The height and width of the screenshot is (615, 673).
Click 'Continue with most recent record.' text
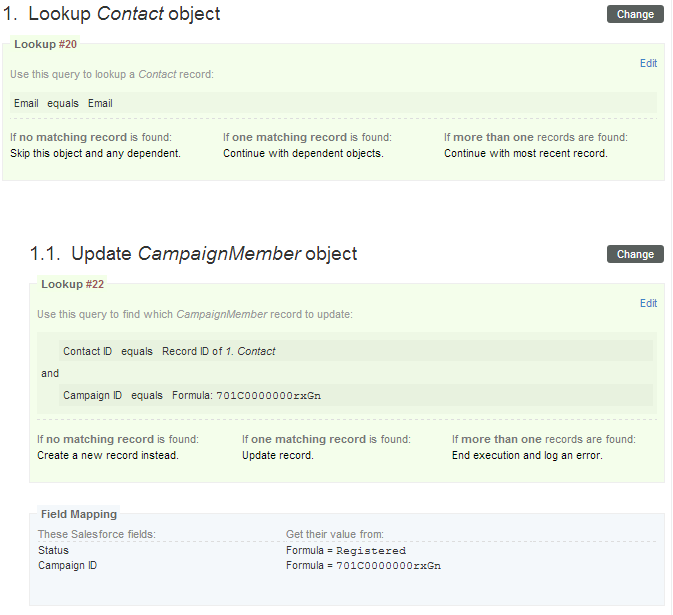pyautogui.click(x=526, y=153)
